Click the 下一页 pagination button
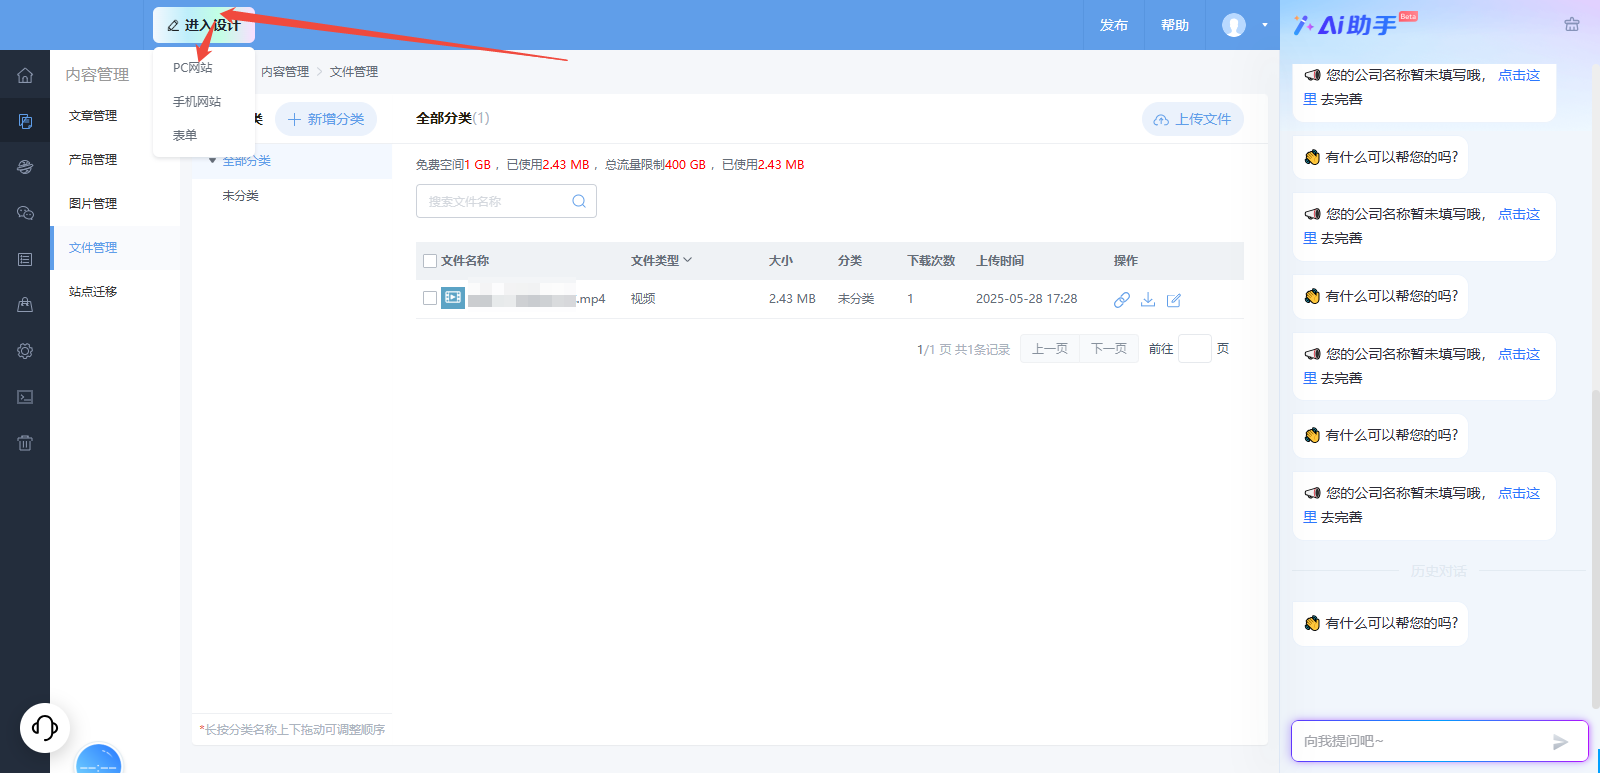This screenshot has height=773, width=1600. point(1109,349)
